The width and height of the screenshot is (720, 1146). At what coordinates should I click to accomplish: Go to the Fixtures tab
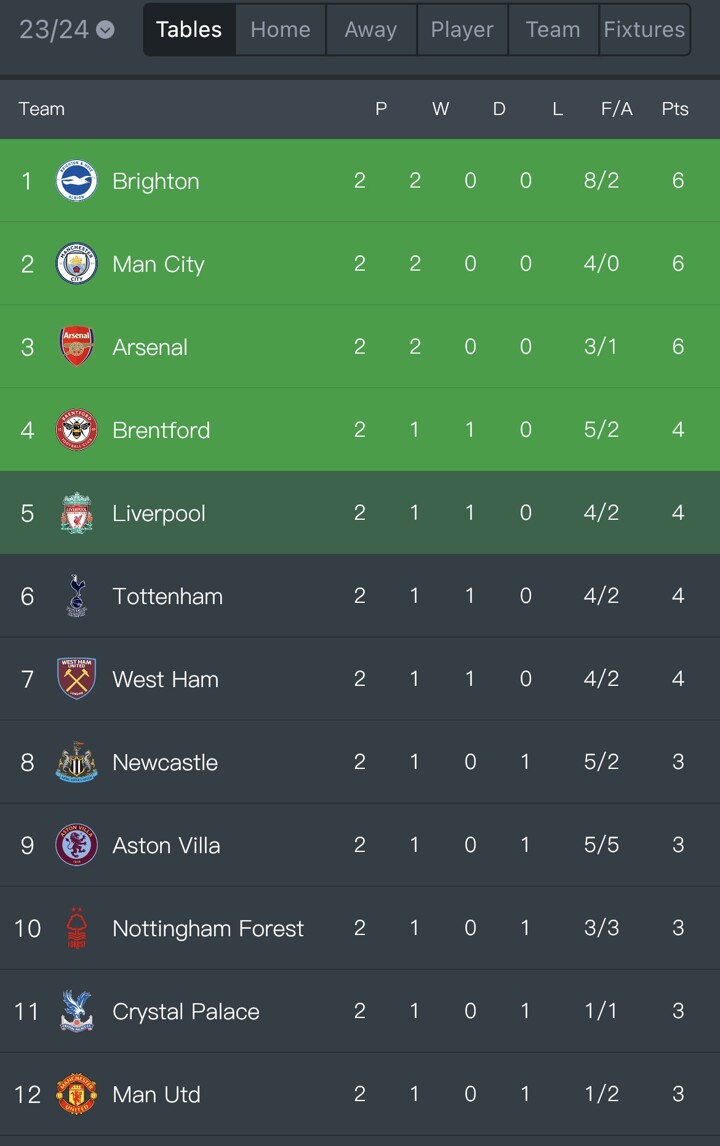click(x=644, y=30)
